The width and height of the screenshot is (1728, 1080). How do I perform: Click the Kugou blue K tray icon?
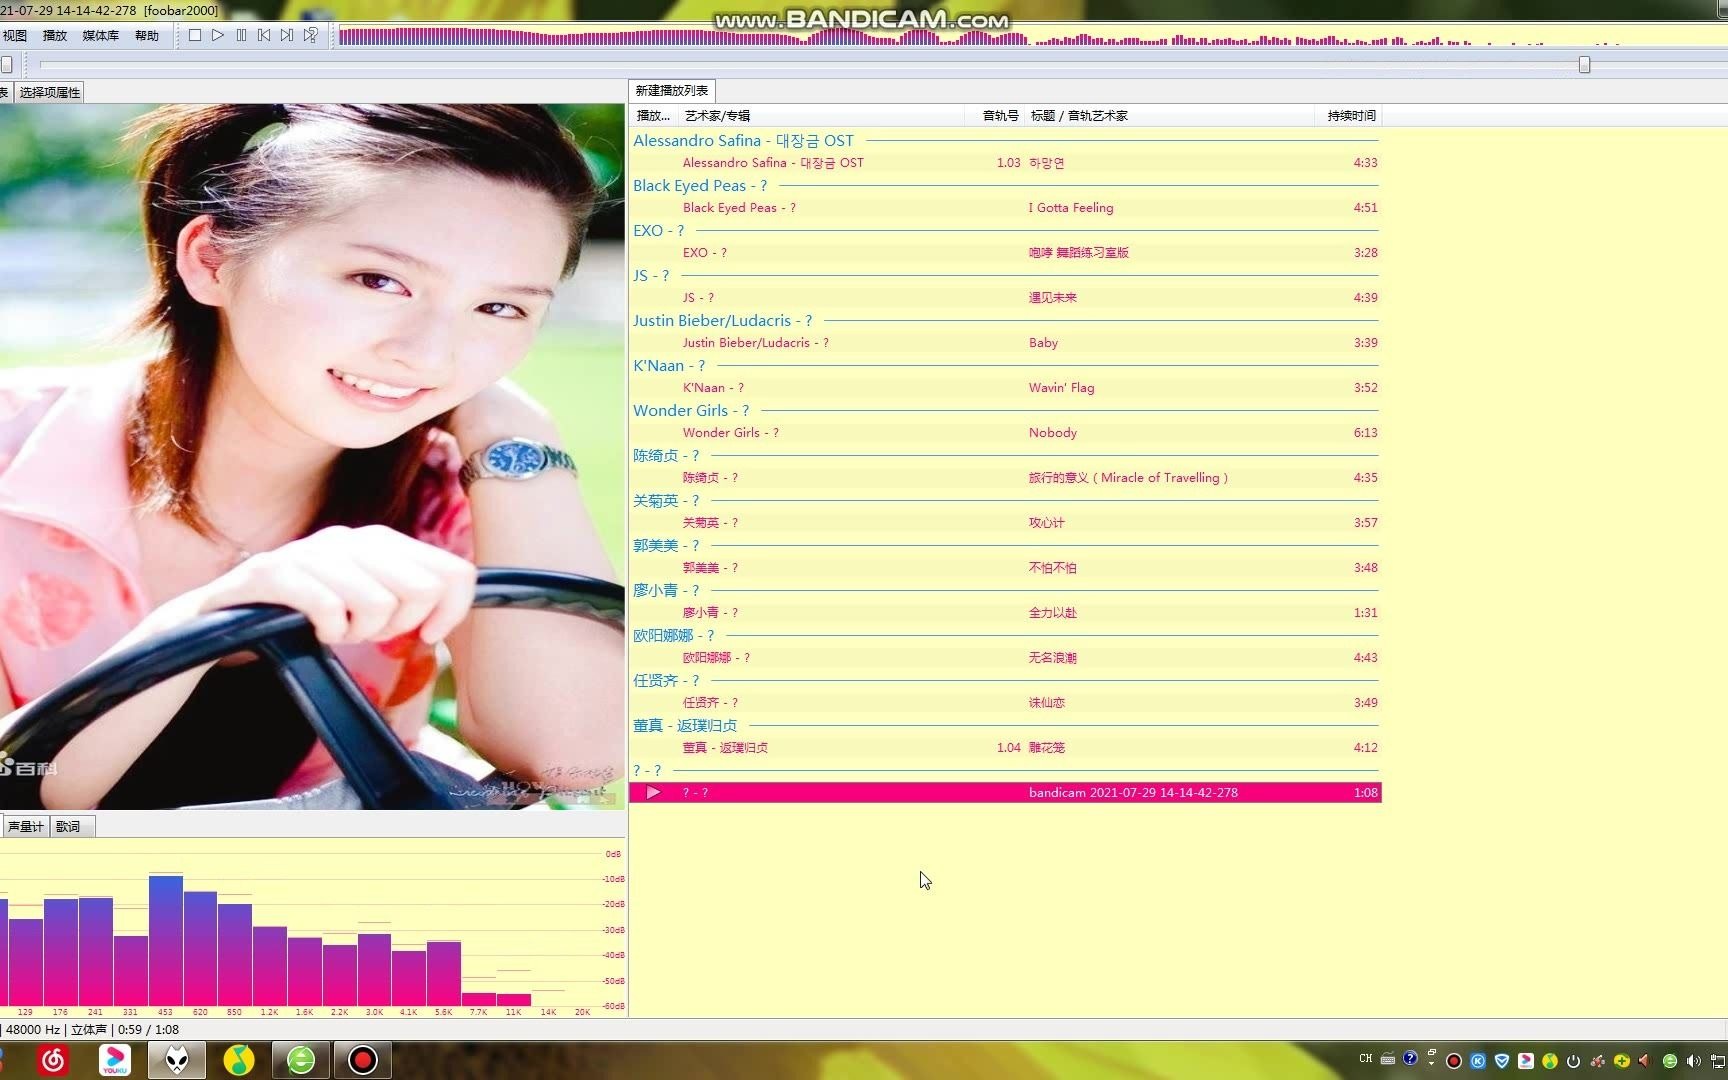[x=1478, y=1061]
